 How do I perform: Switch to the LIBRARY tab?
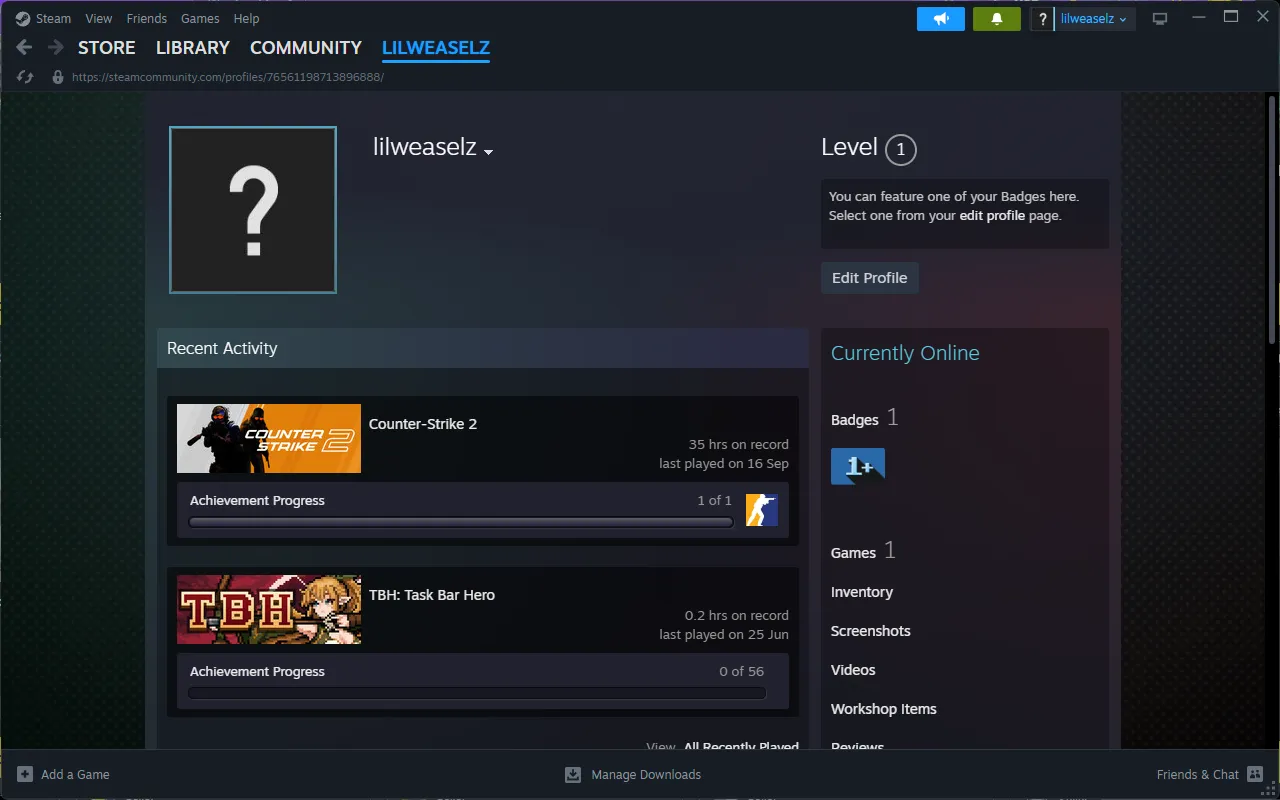point(193,48)
